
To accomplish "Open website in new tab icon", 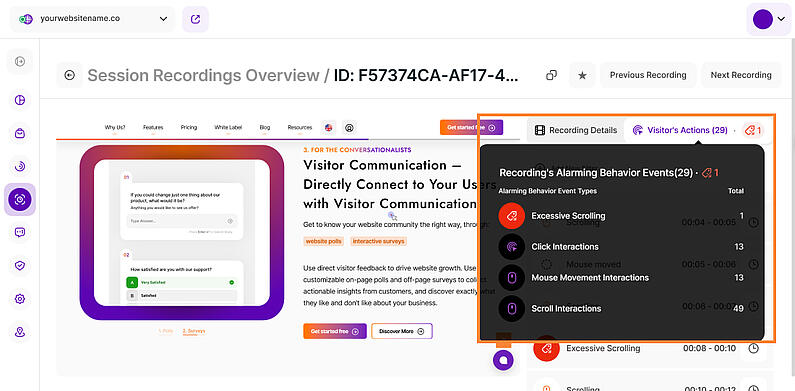I will [x=195, y=19].
